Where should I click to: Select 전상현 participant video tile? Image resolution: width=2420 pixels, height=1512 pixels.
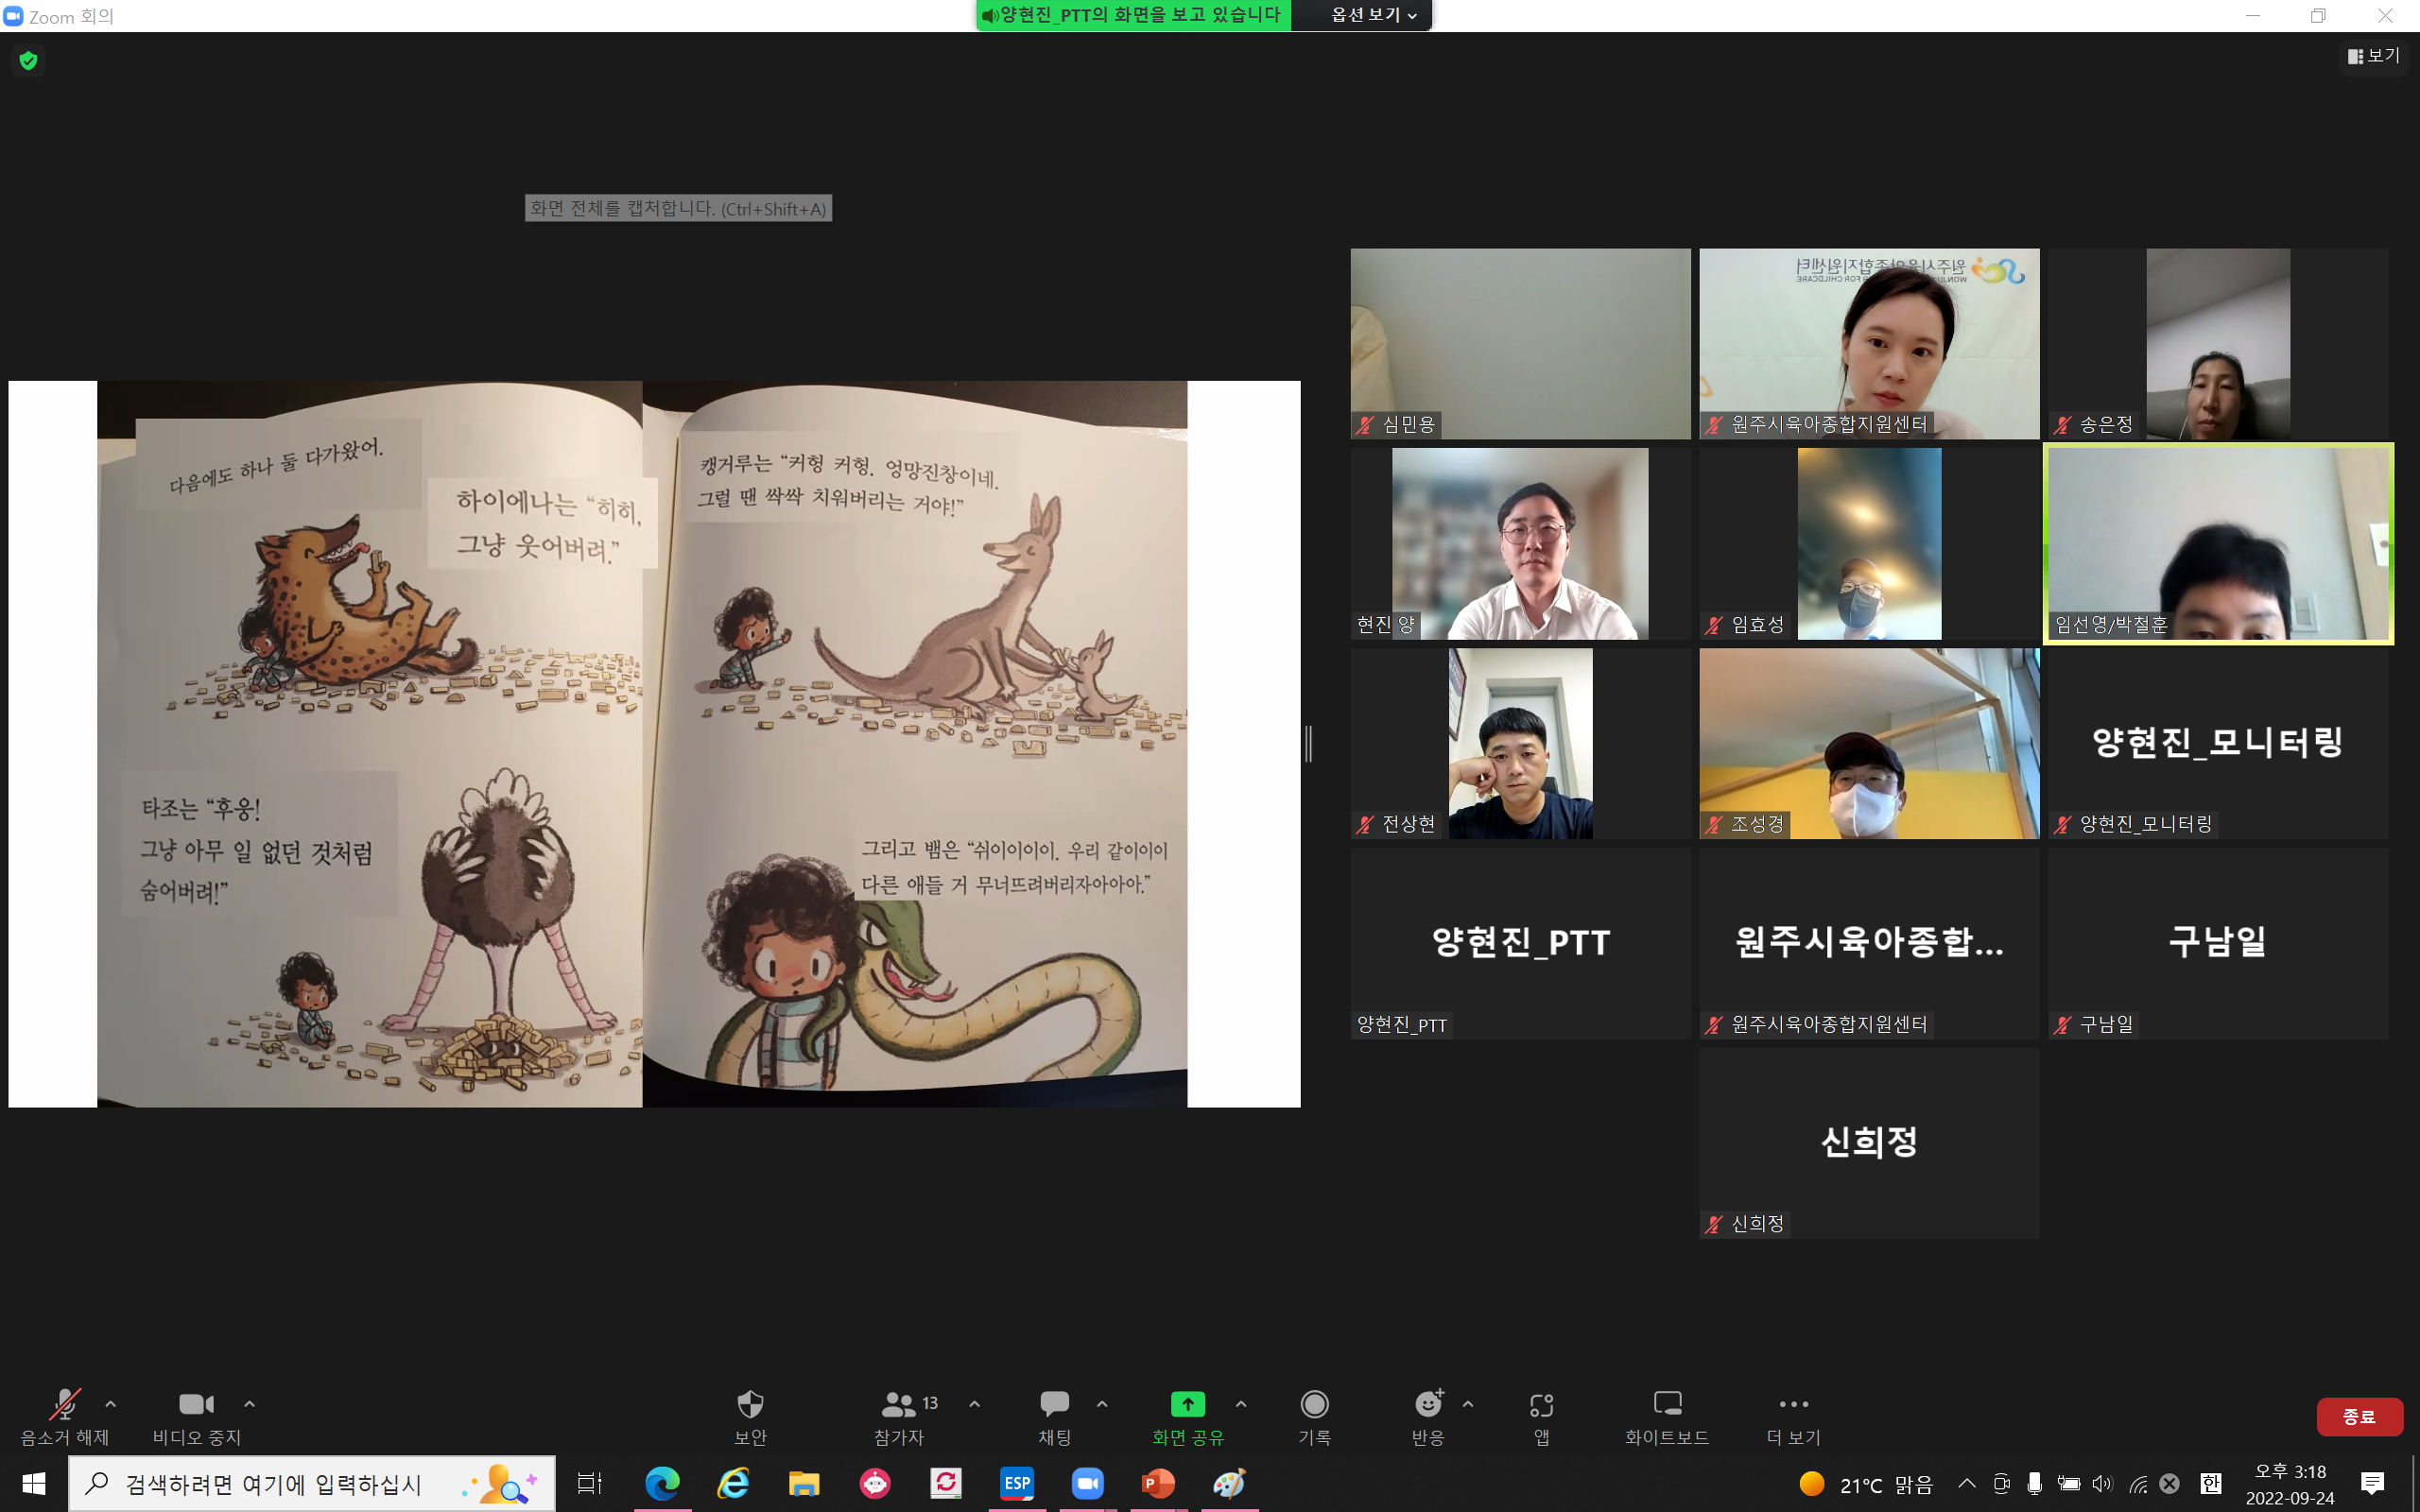coord(1520,744)
